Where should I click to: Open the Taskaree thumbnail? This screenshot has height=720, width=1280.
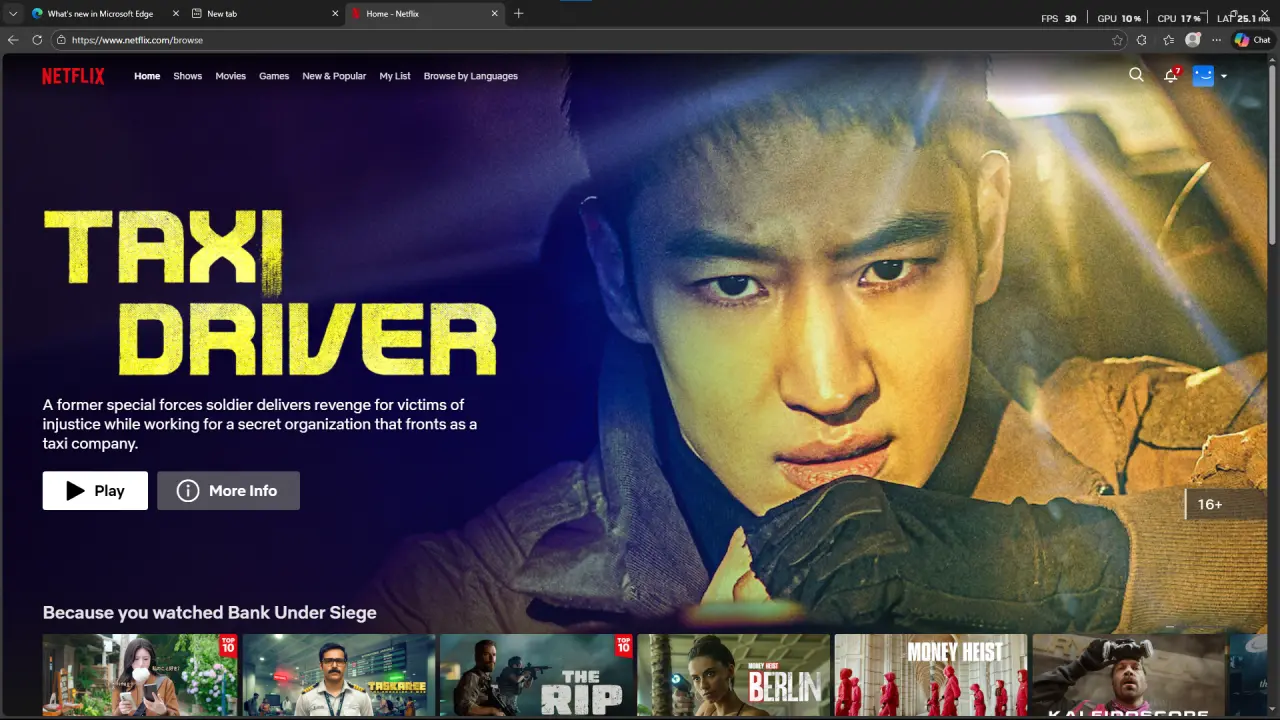(339, 675)
